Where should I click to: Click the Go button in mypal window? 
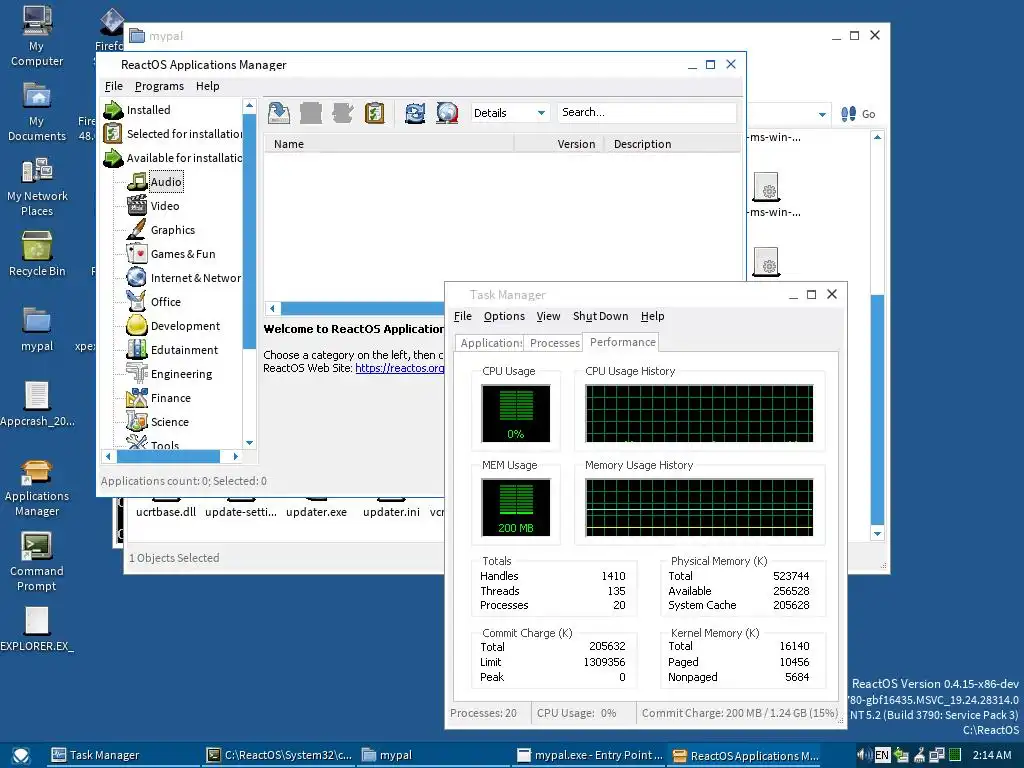pos(859,114)
